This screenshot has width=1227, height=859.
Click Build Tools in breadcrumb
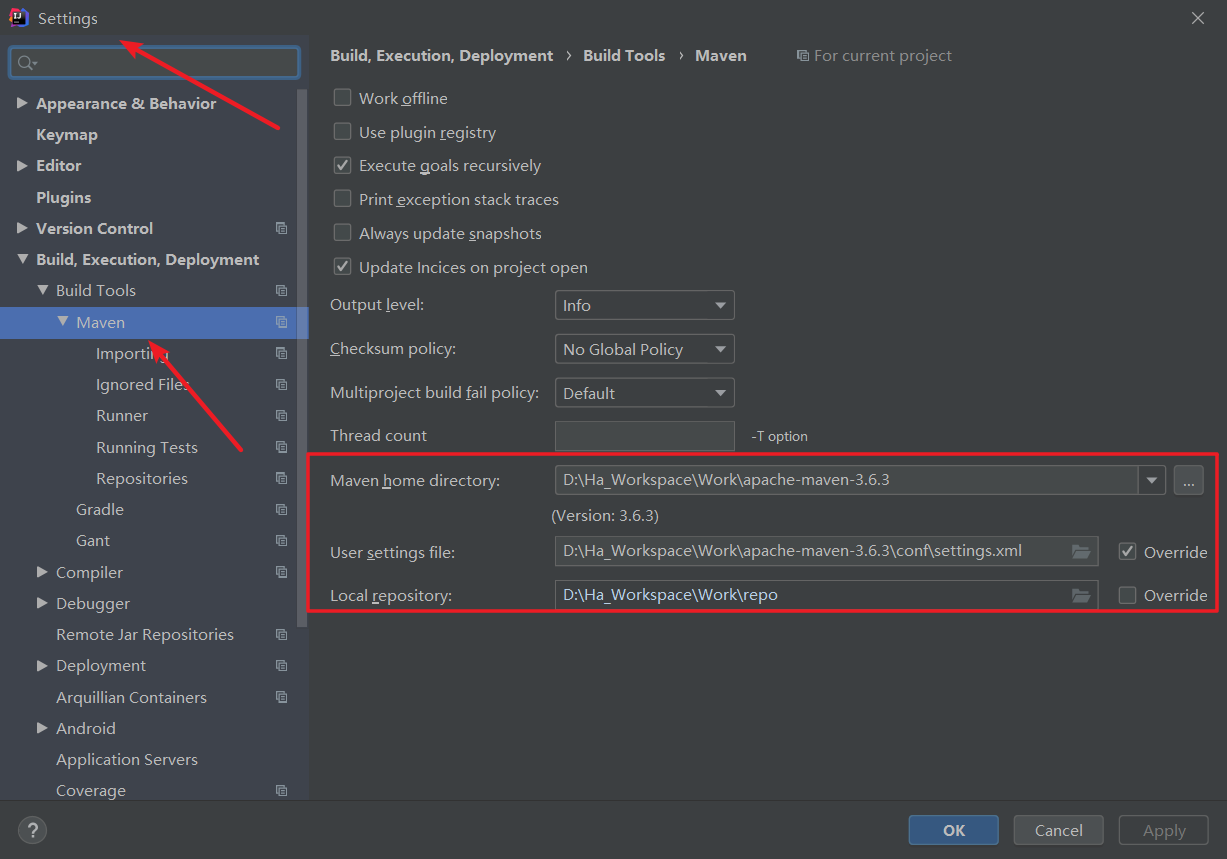pyautogui.click(x=624, y=56)
